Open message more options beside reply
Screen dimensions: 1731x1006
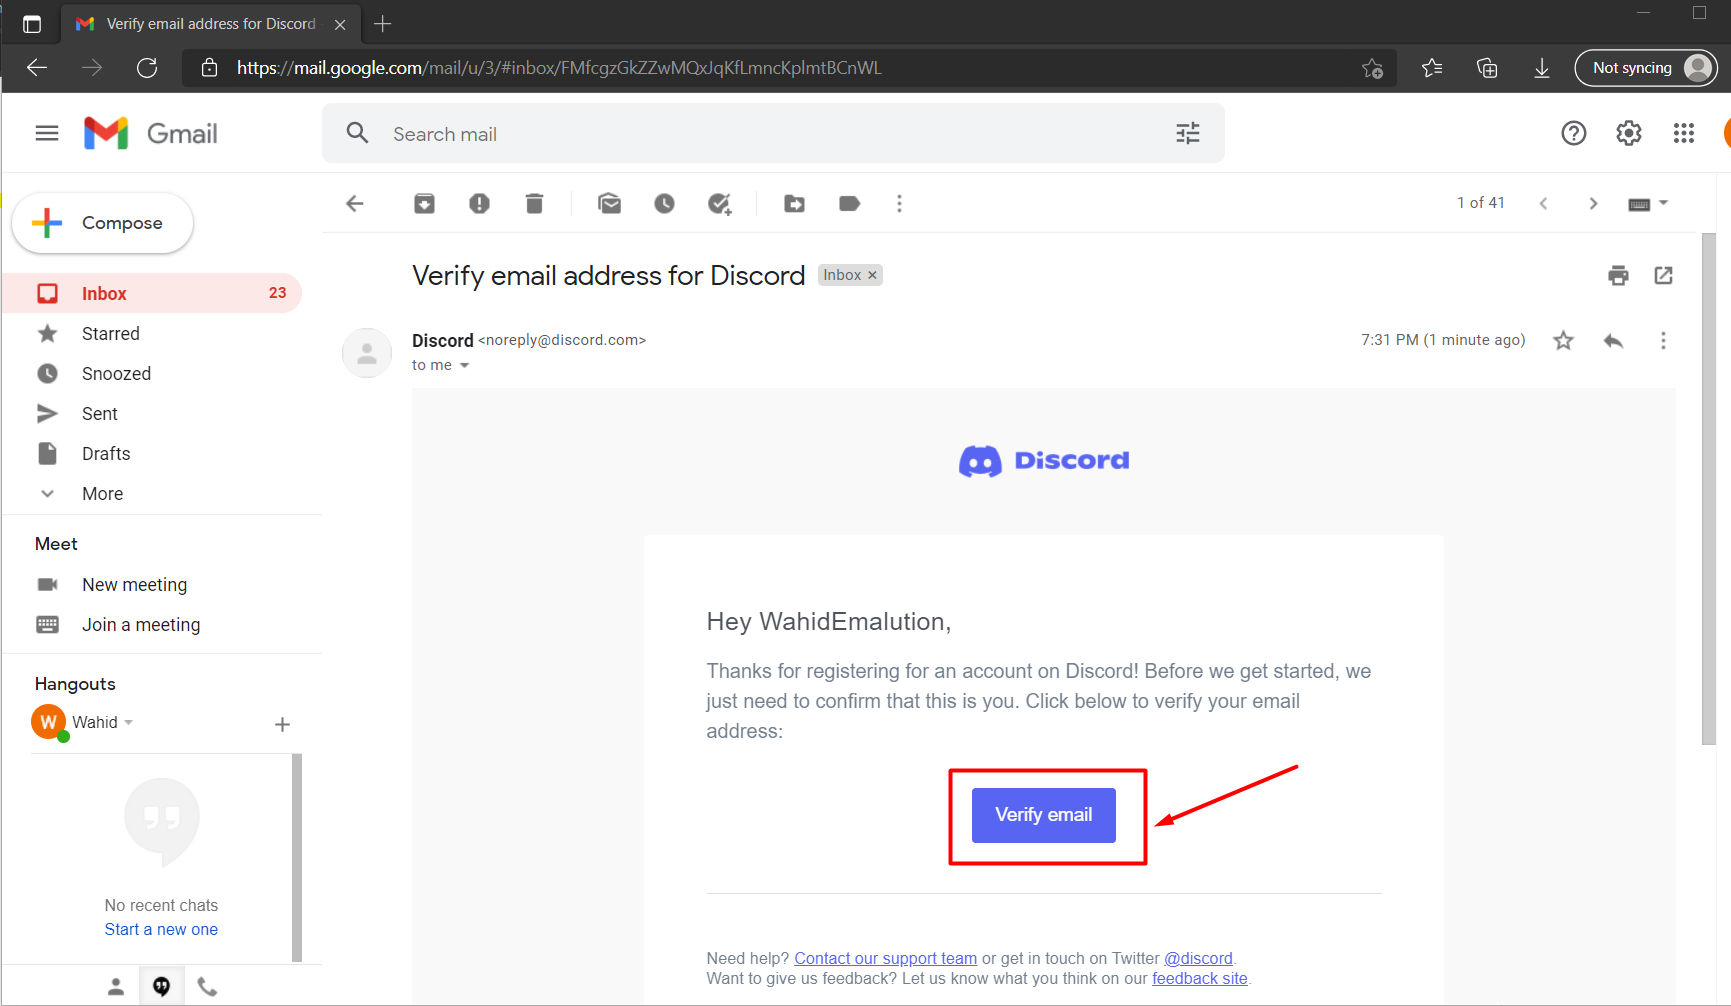(1663, 341)
